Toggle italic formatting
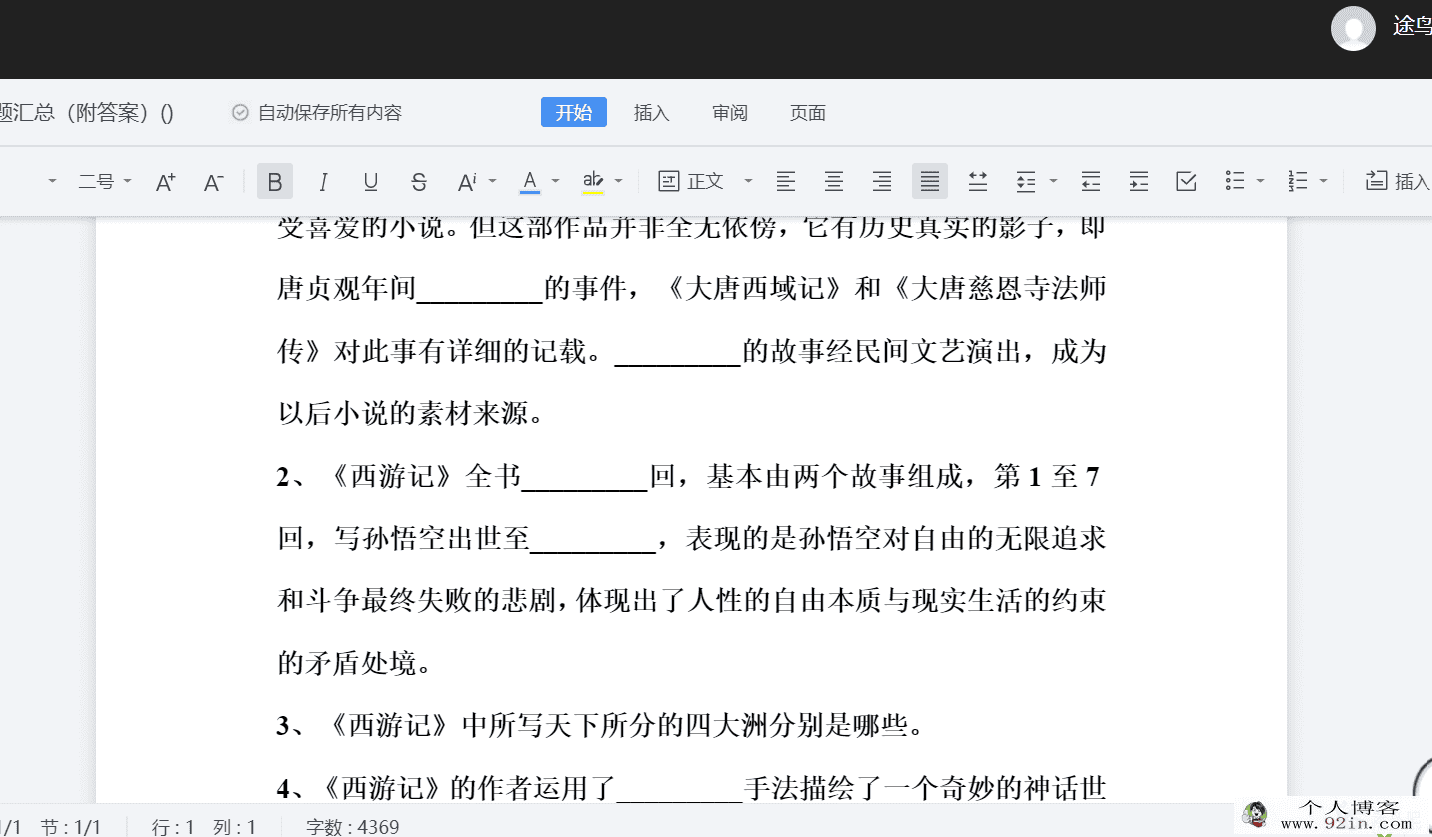 point(323,181)
